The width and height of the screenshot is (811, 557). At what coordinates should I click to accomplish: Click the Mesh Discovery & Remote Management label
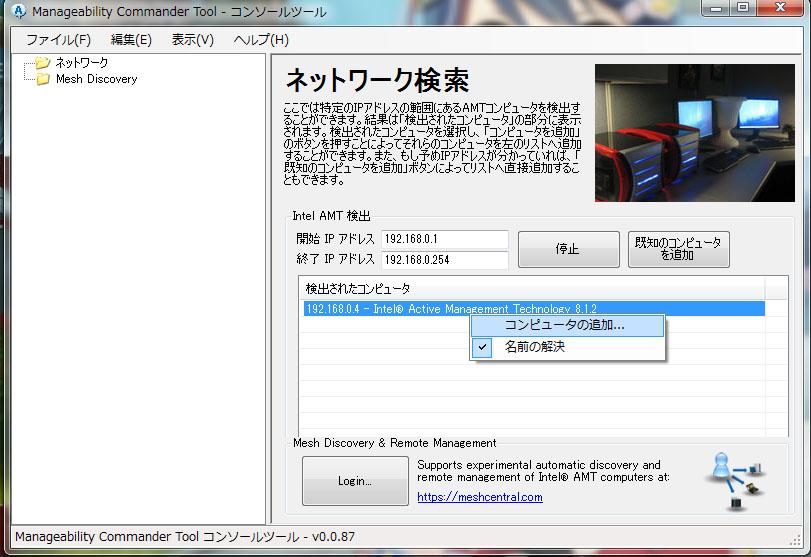click(395, 443)
